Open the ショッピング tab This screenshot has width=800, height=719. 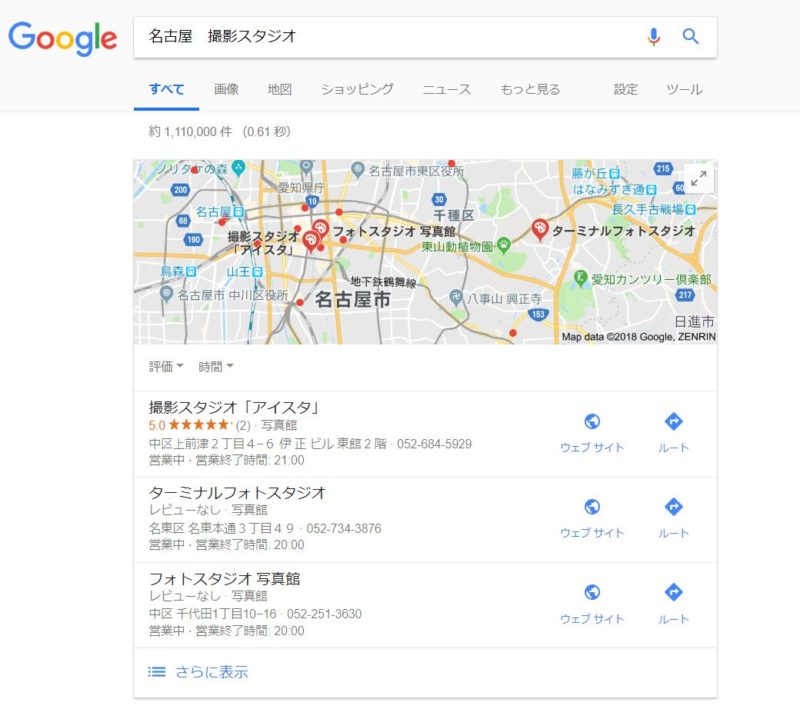[x=357, y=89]
